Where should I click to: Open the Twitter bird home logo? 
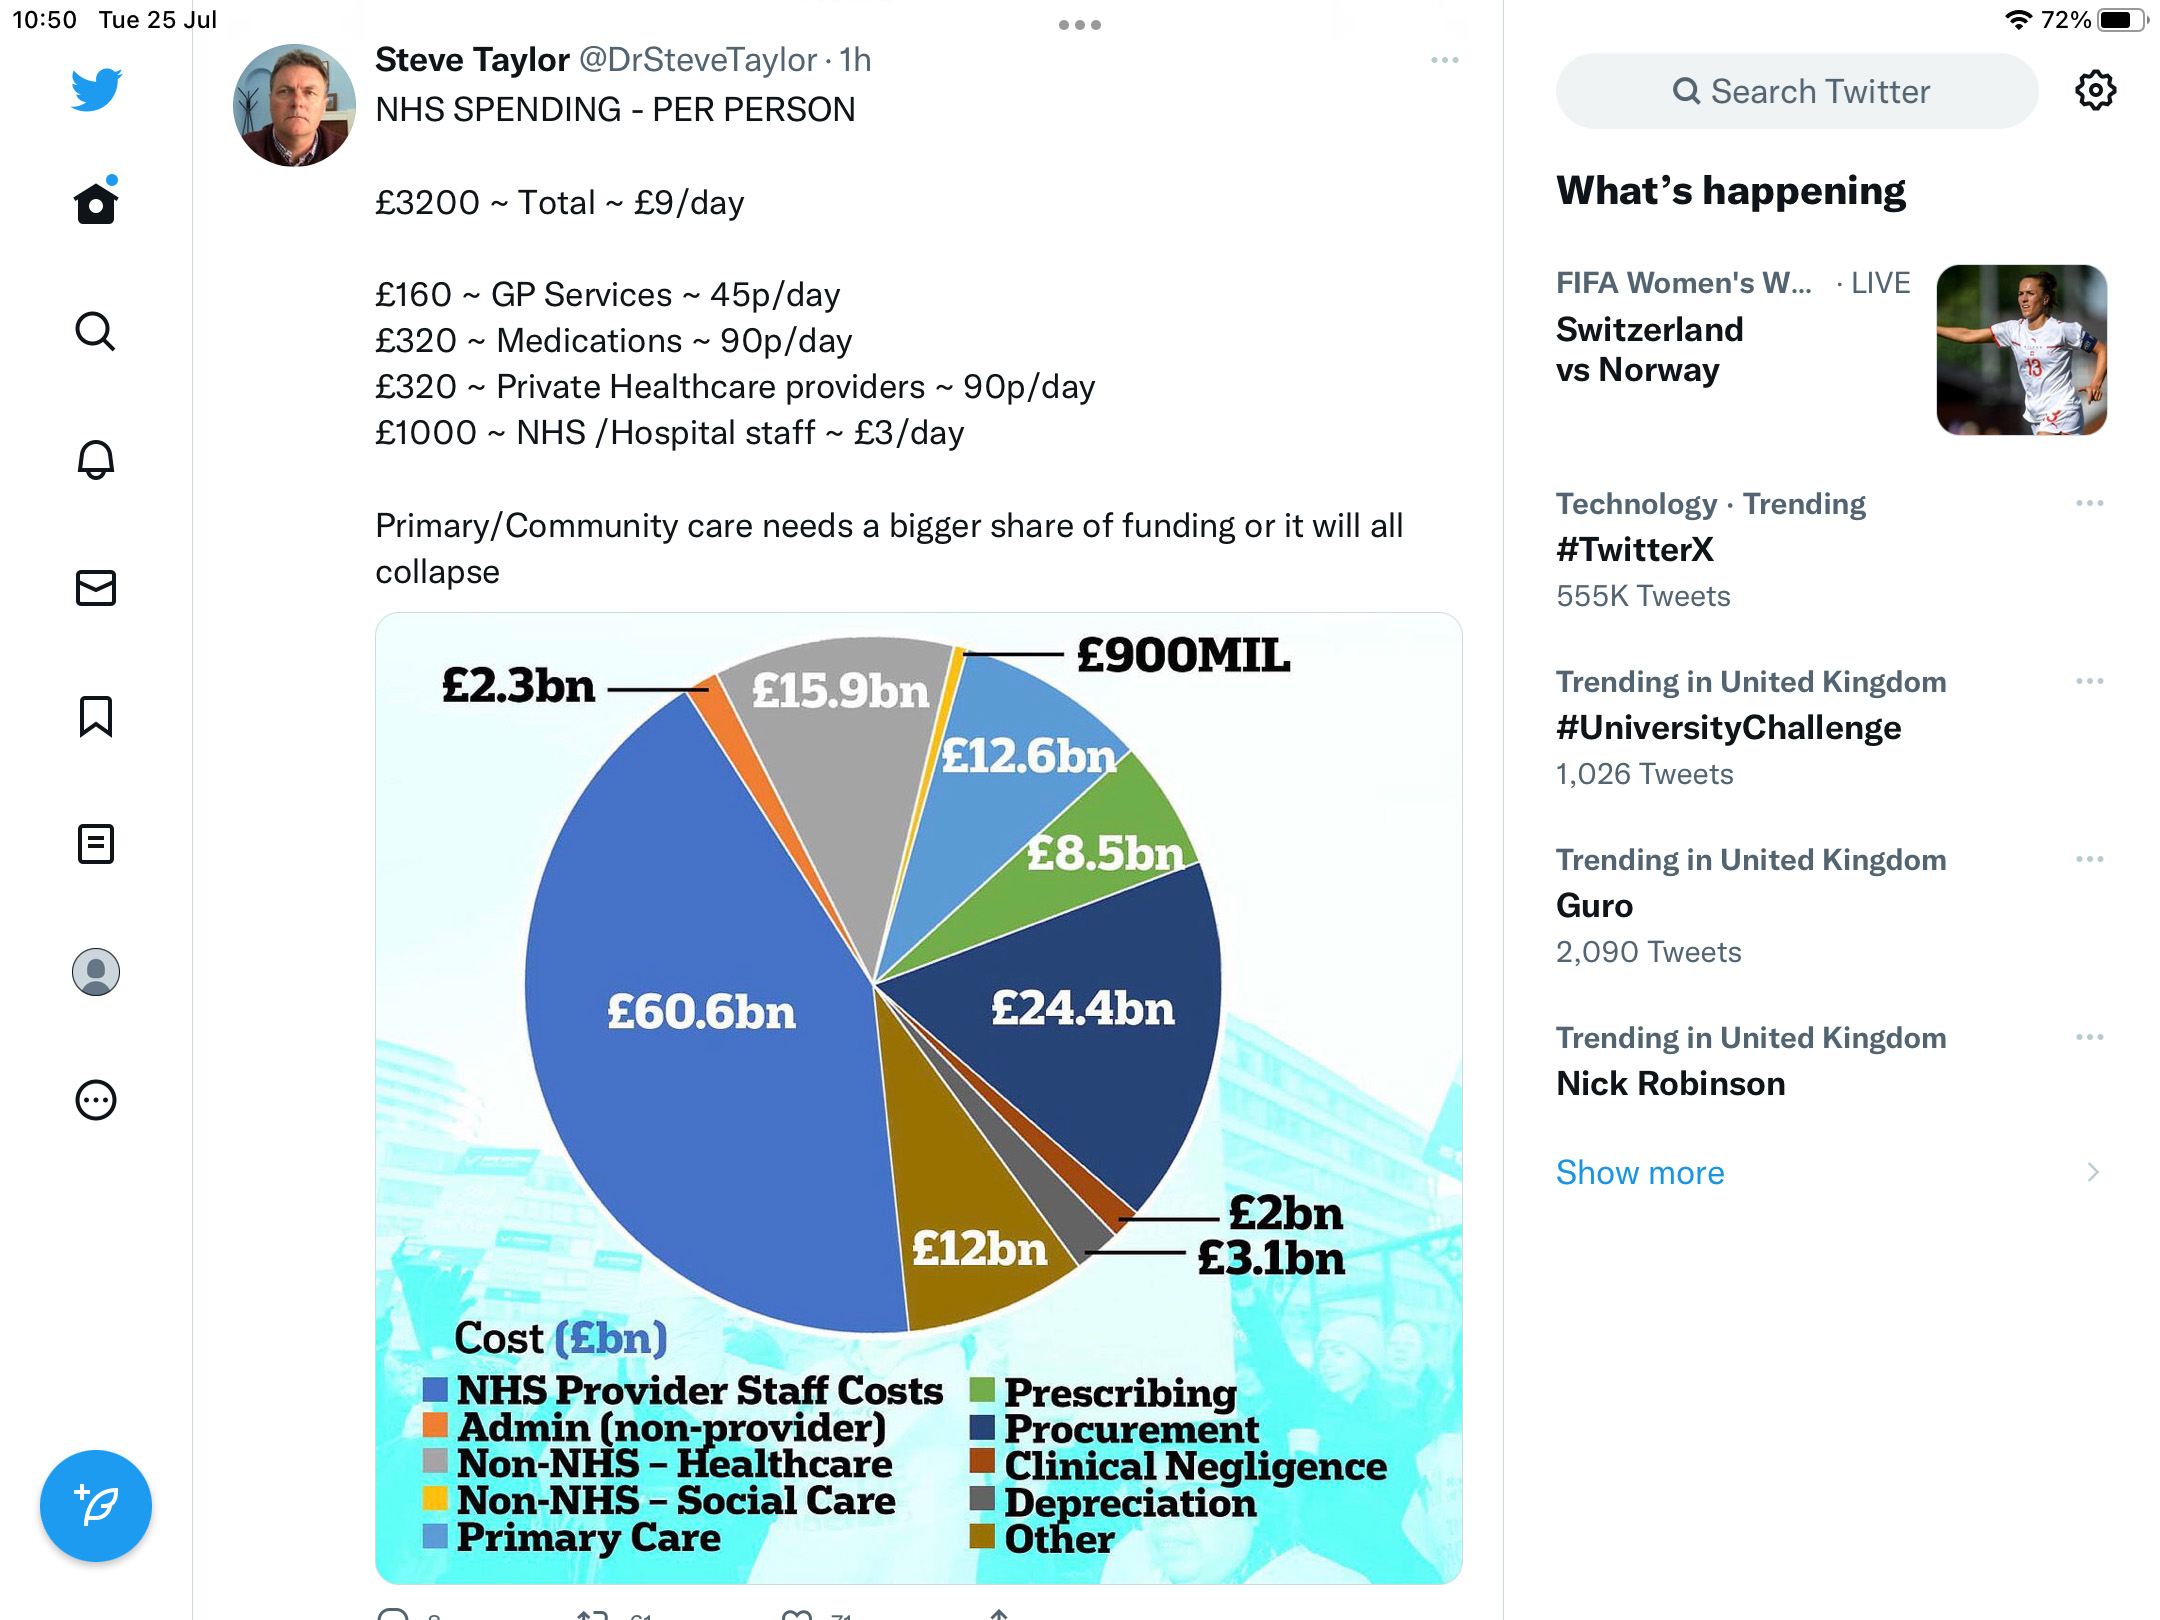[x=96, y=90]
